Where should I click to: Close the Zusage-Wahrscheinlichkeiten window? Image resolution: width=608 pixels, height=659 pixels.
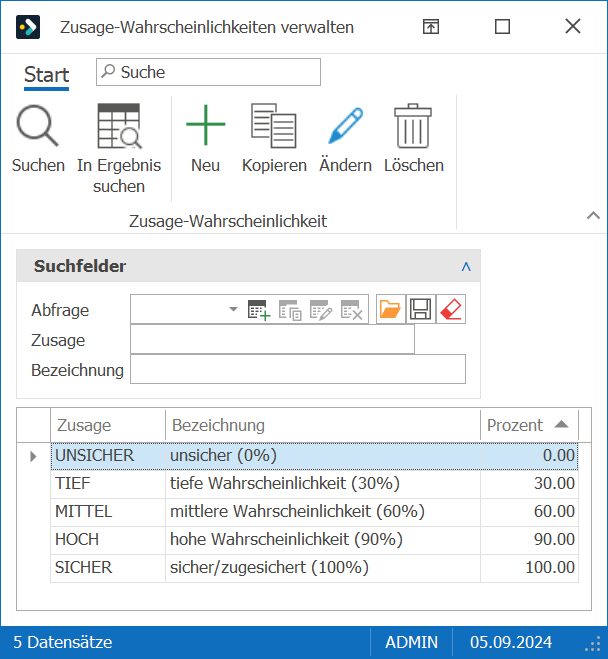(x=573, y=26)
